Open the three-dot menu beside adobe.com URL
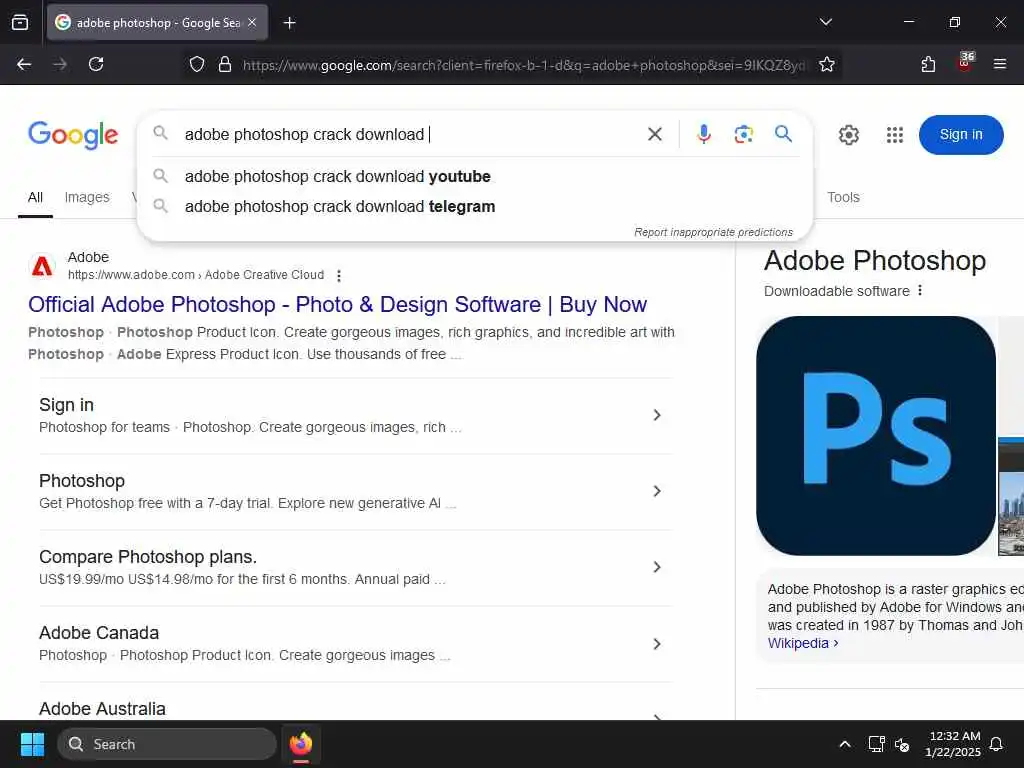Viewport: 1024px width, 768px height. point(338,276)
